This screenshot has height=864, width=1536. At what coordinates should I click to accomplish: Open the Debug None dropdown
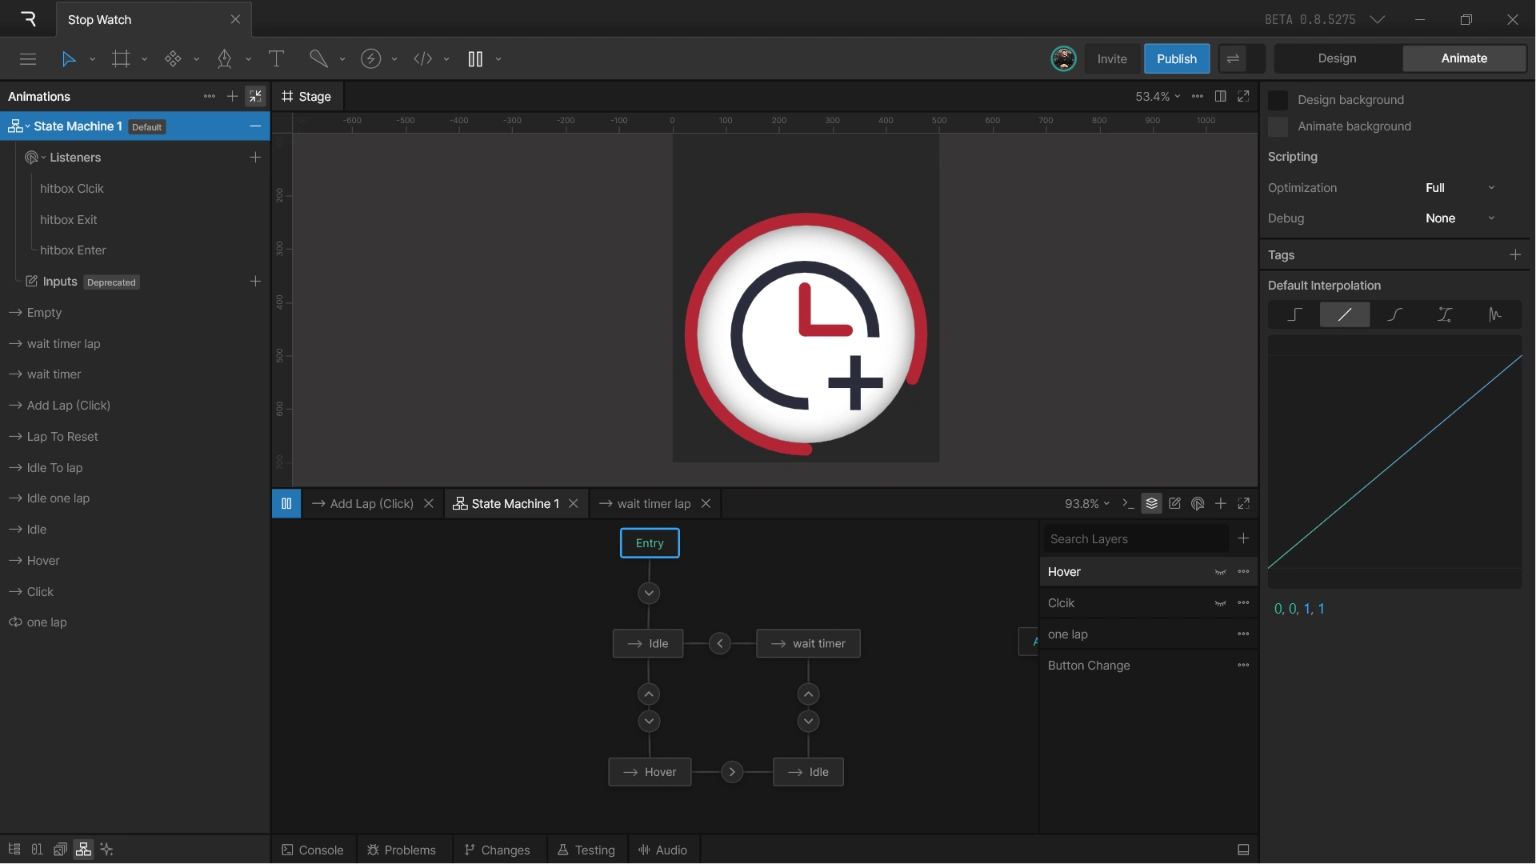pos(1460,218)
